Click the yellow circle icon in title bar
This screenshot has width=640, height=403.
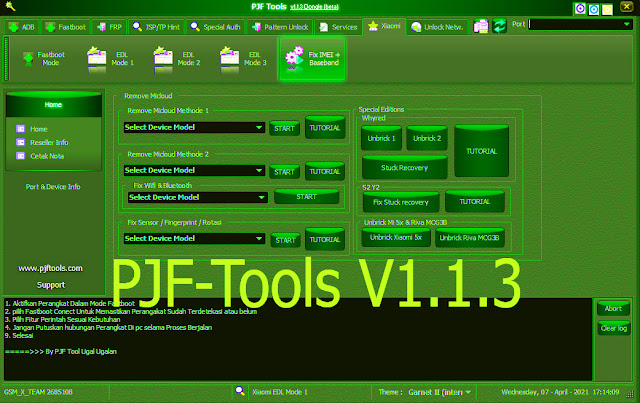[607, 9]
